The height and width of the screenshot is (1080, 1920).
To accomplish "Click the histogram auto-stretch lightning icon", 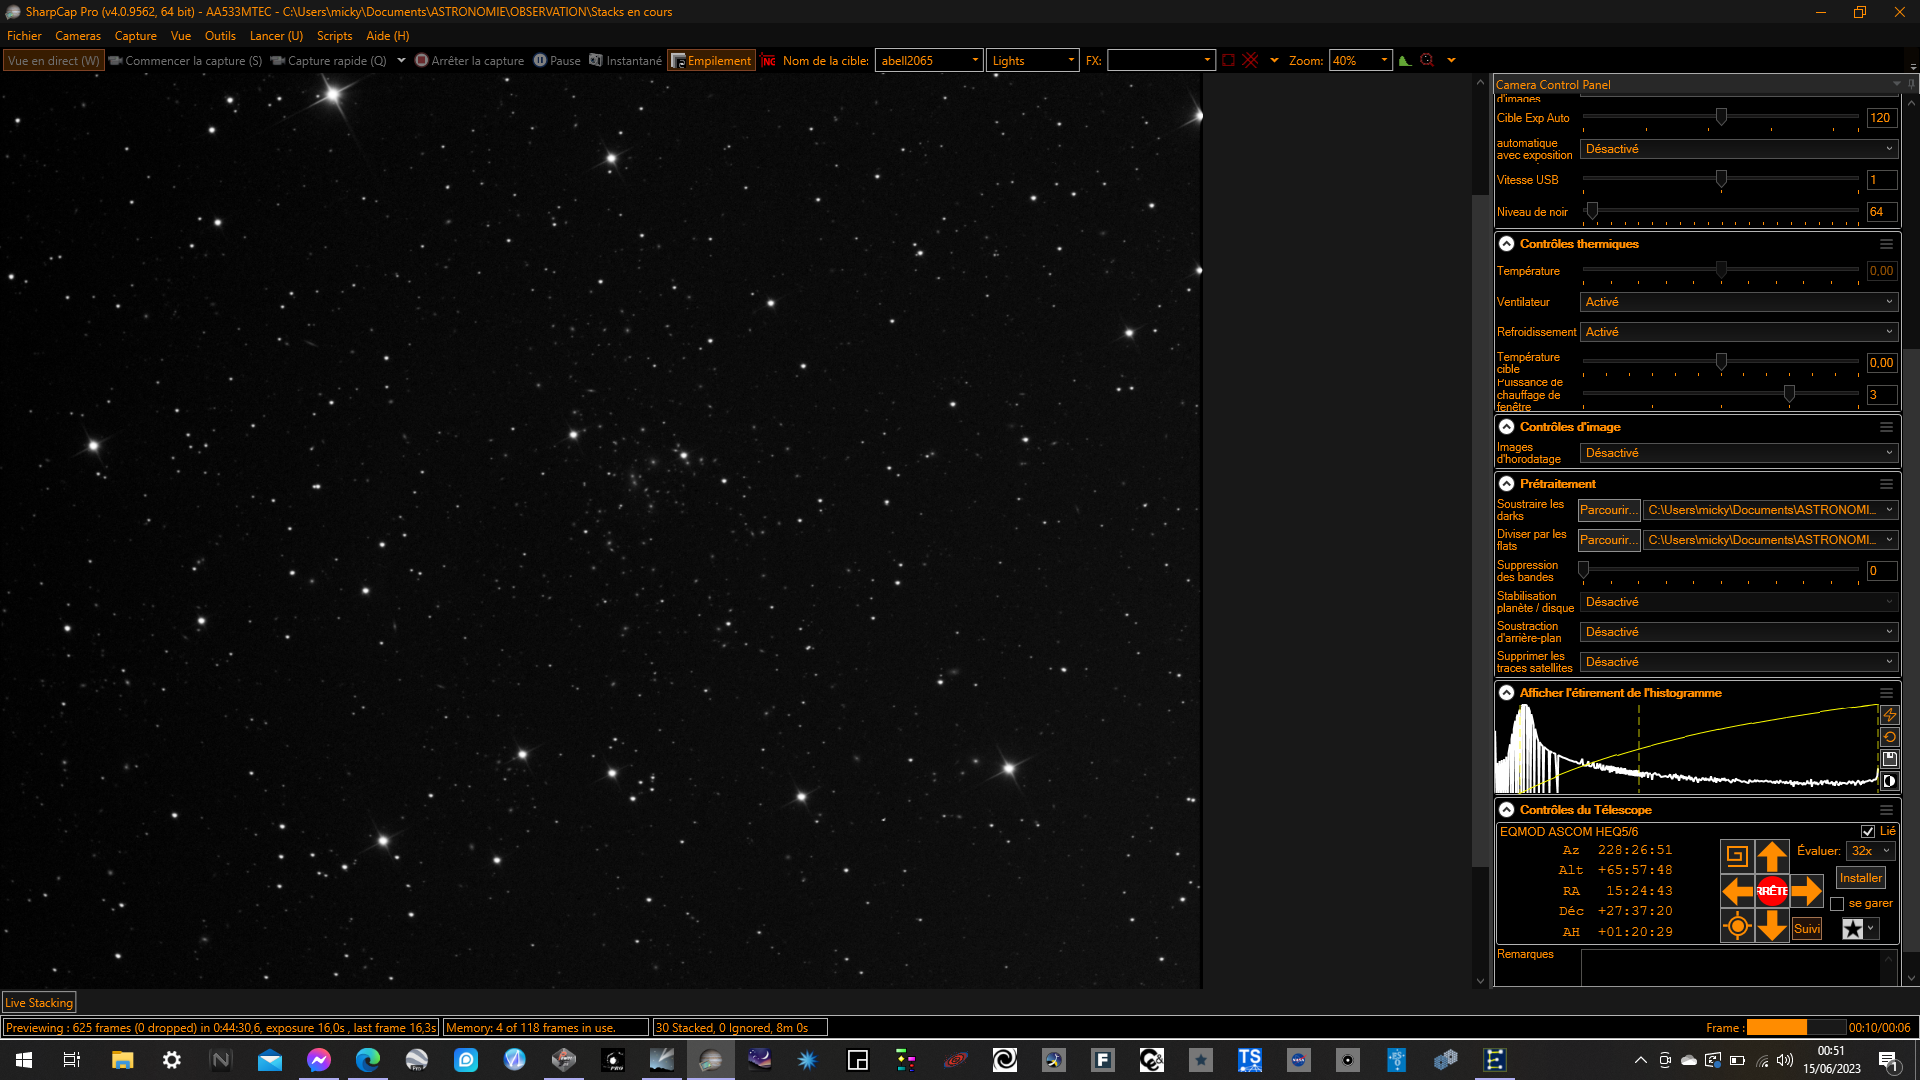I will pos(1889,715).
